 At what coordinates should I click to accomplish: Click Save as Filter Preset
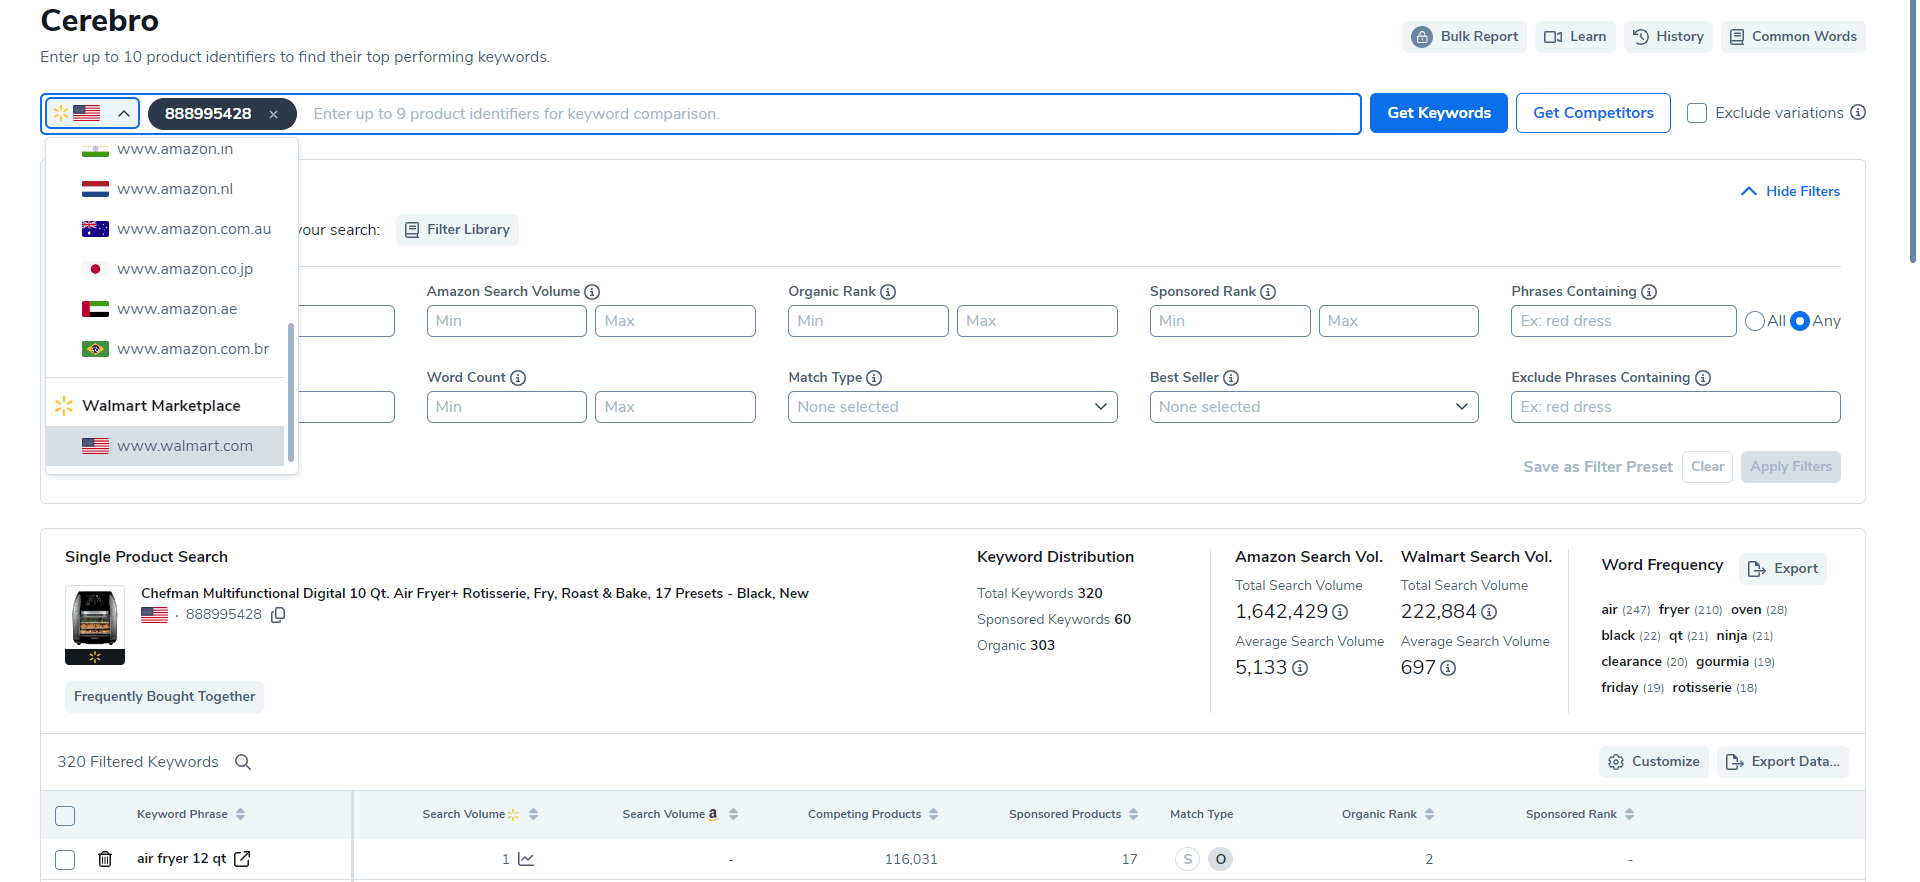[1598, 467]
